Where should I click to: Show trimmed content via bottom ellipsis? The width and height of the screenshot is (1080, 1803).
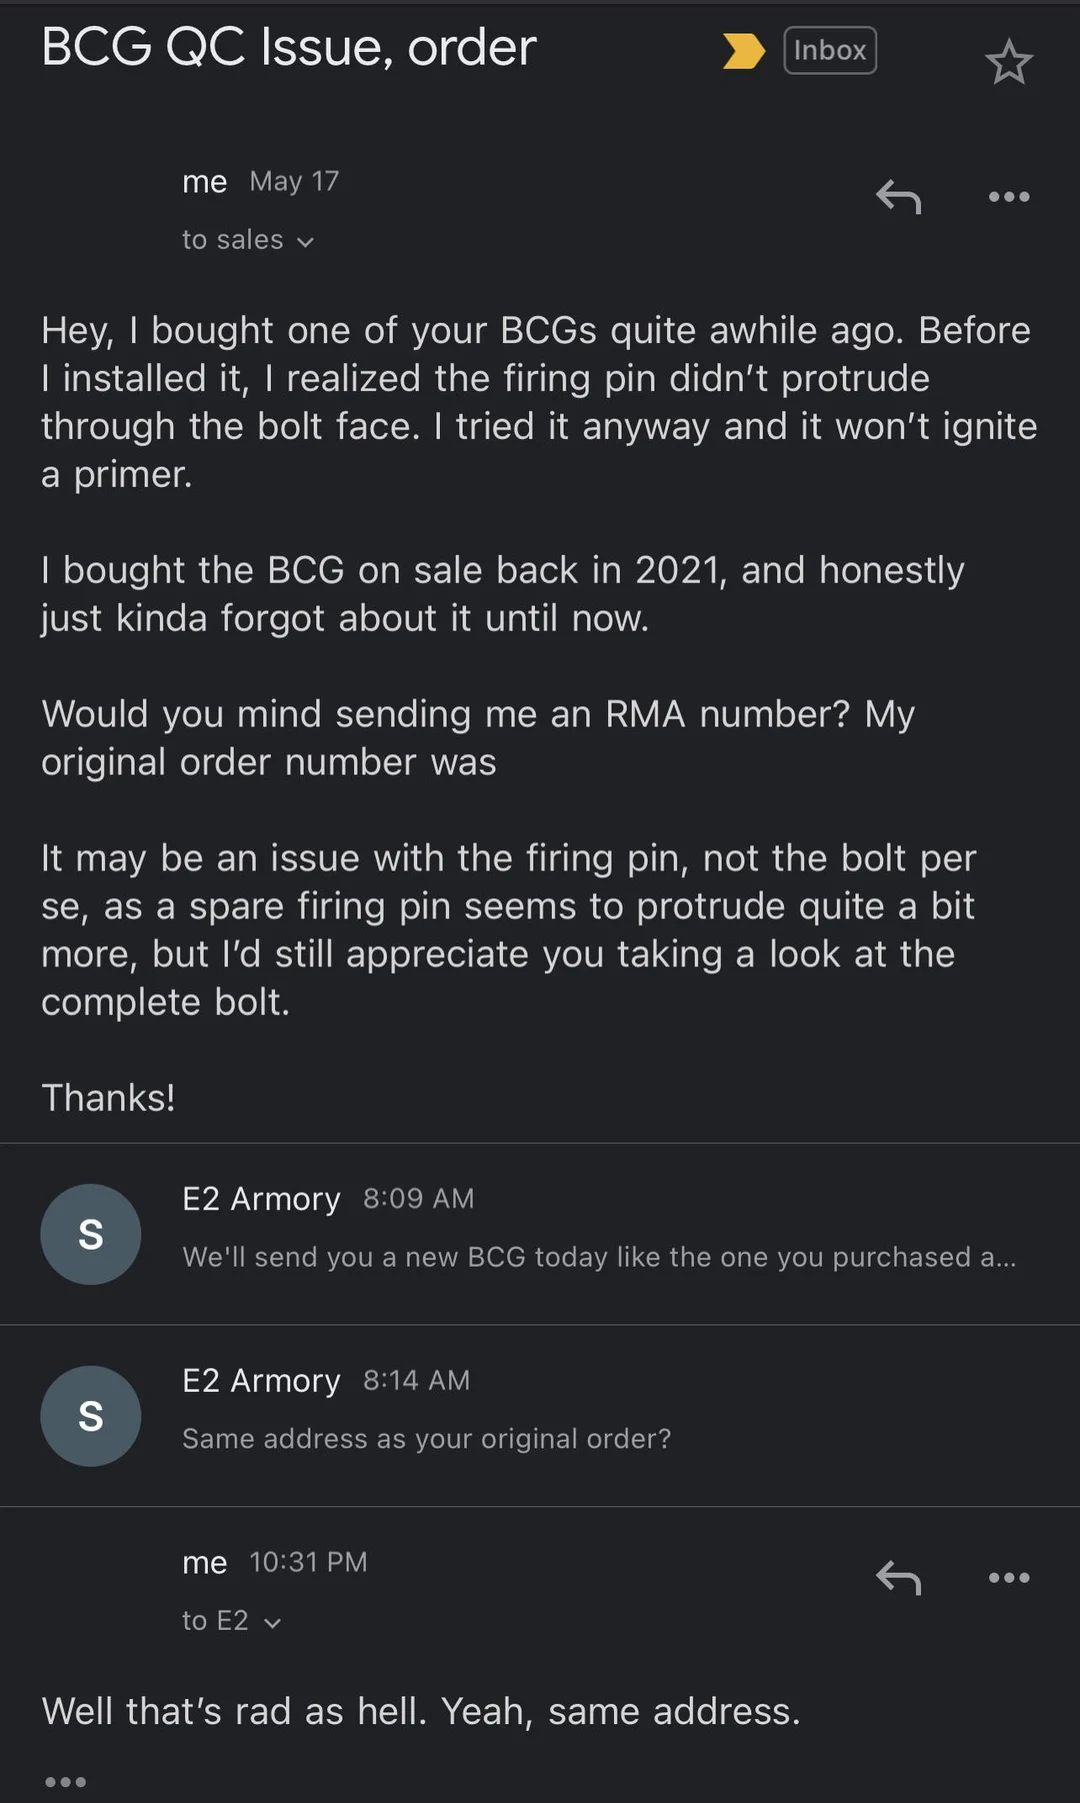(65, 1780)
